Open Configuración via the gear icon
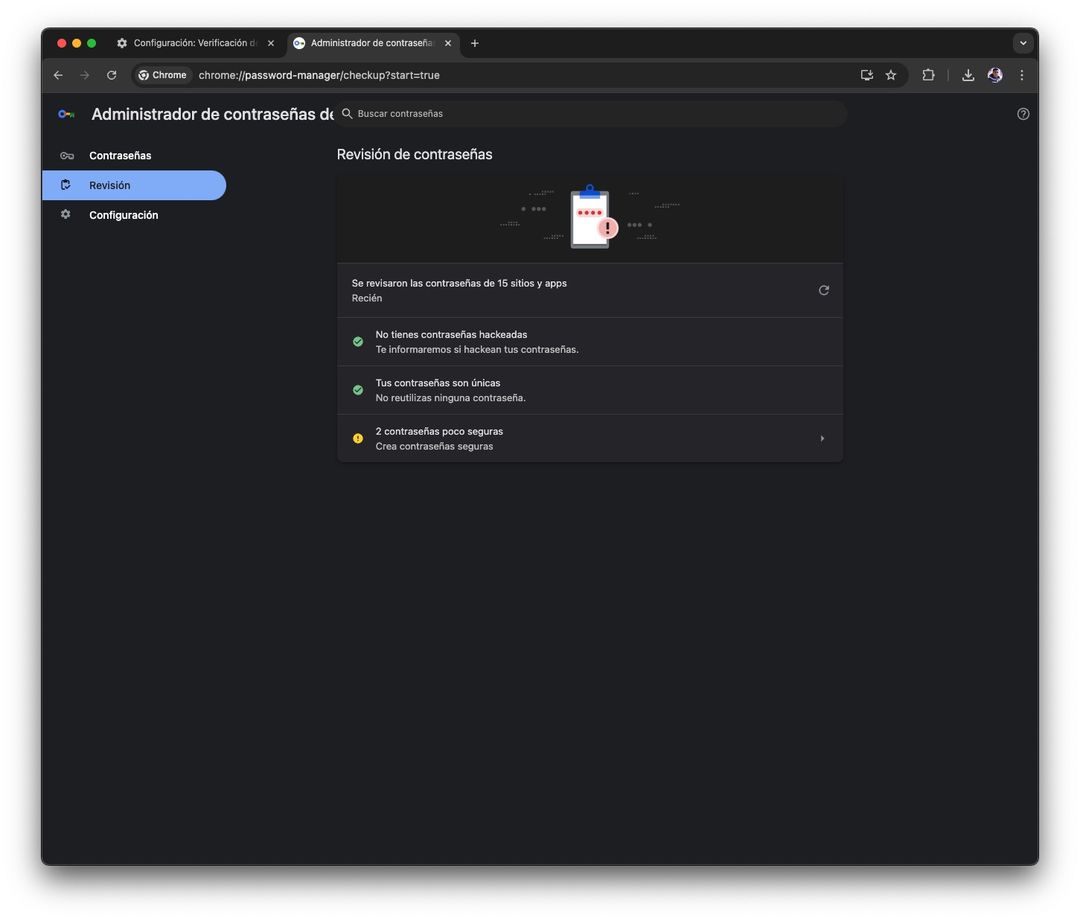The width and height of the screenshot is (1080, 920). 65,214
